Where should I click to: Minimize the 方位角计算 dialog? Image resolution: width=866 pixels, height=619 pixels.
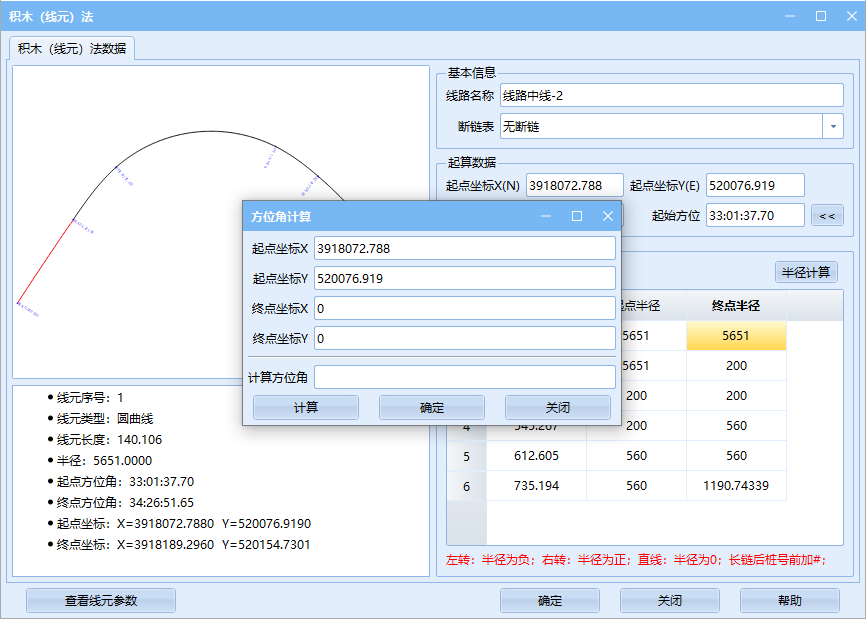click(546, 216)
